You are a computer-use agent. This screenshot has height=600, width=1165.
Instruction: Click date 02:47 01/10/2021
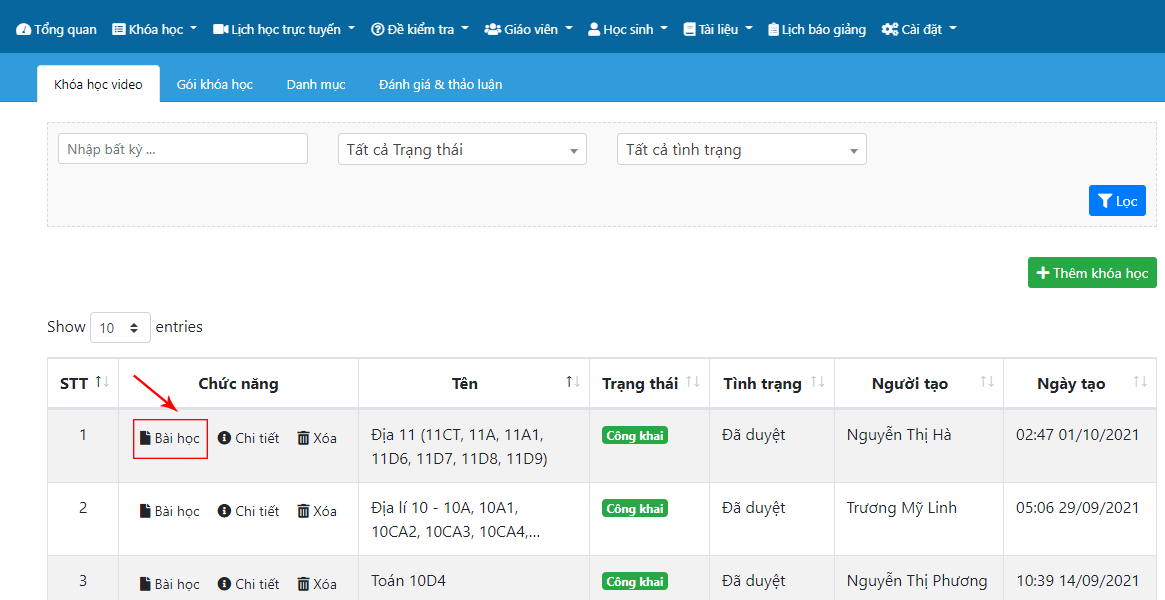[1077, 434]
